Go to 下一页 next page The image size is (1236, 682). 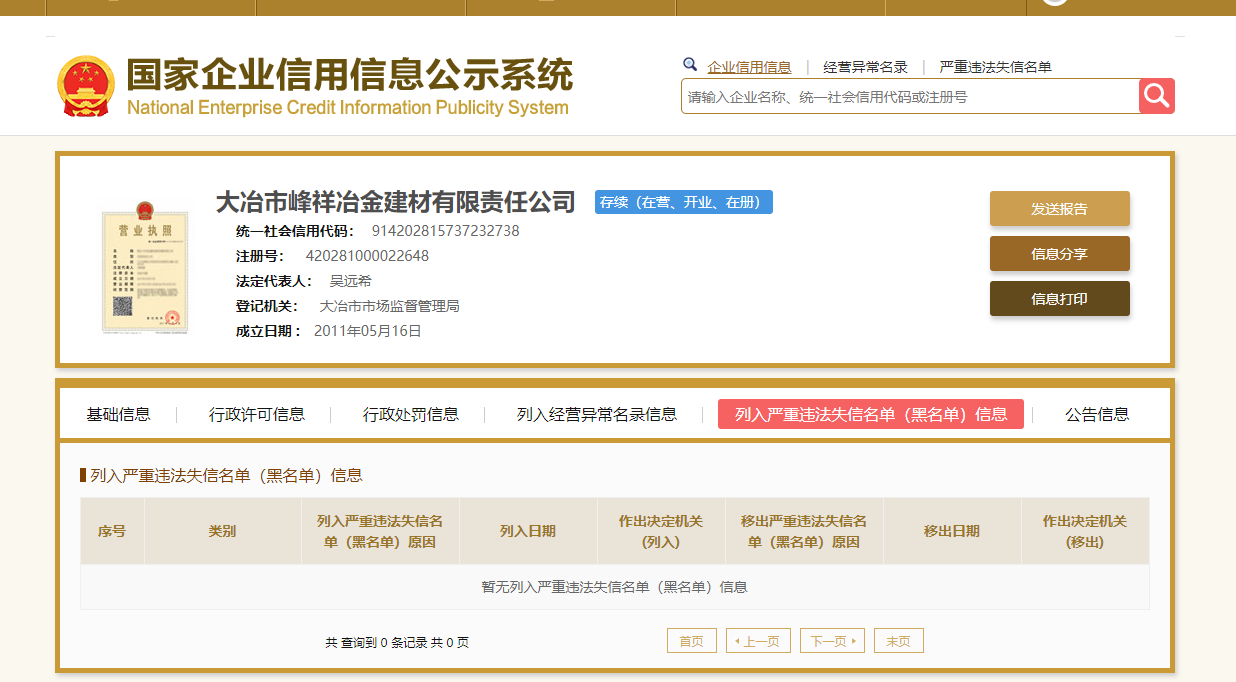click(832, 641)
